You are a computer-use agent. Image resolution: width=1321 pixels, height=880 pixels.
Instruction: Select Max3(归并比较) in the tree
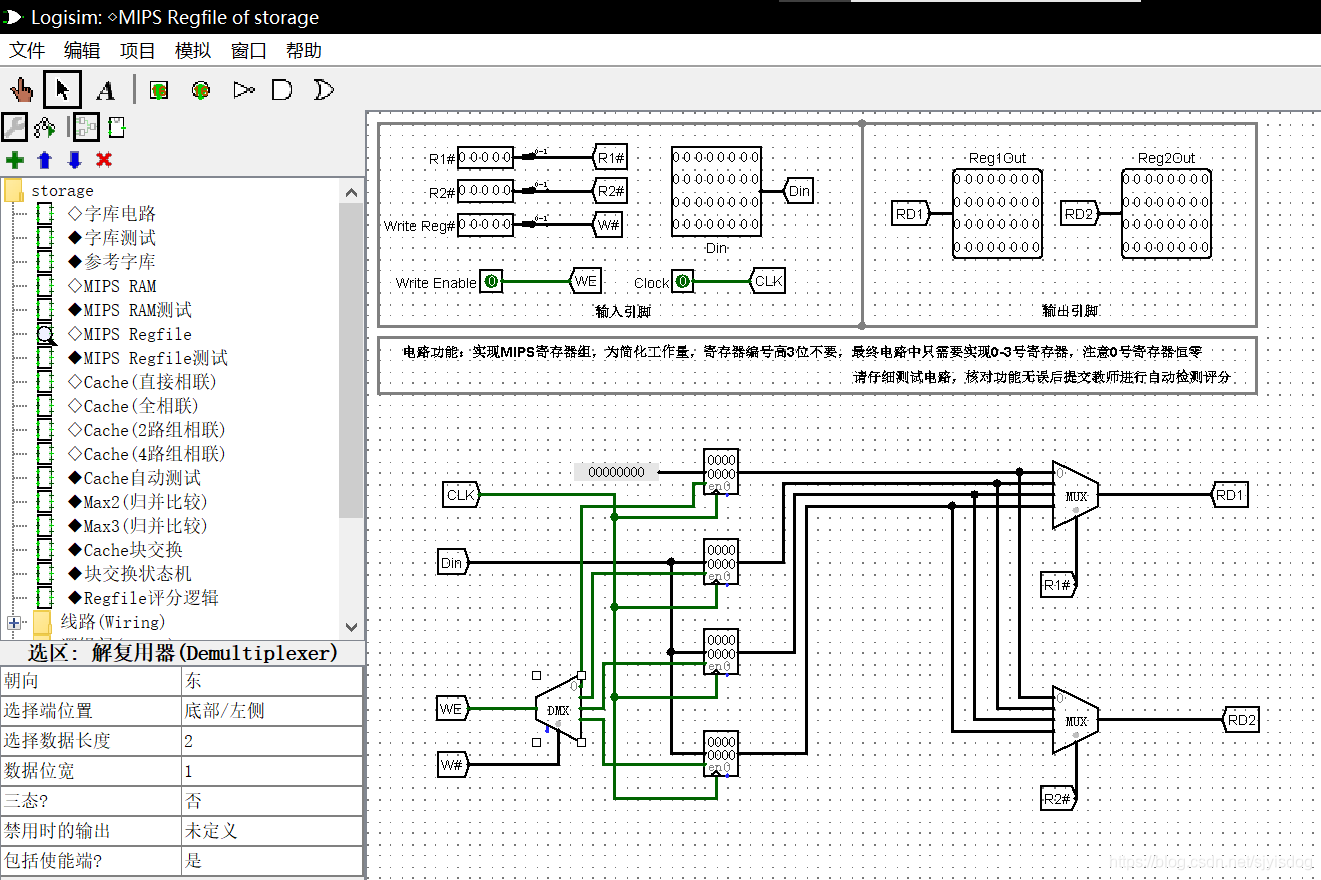tap(137, 526)
